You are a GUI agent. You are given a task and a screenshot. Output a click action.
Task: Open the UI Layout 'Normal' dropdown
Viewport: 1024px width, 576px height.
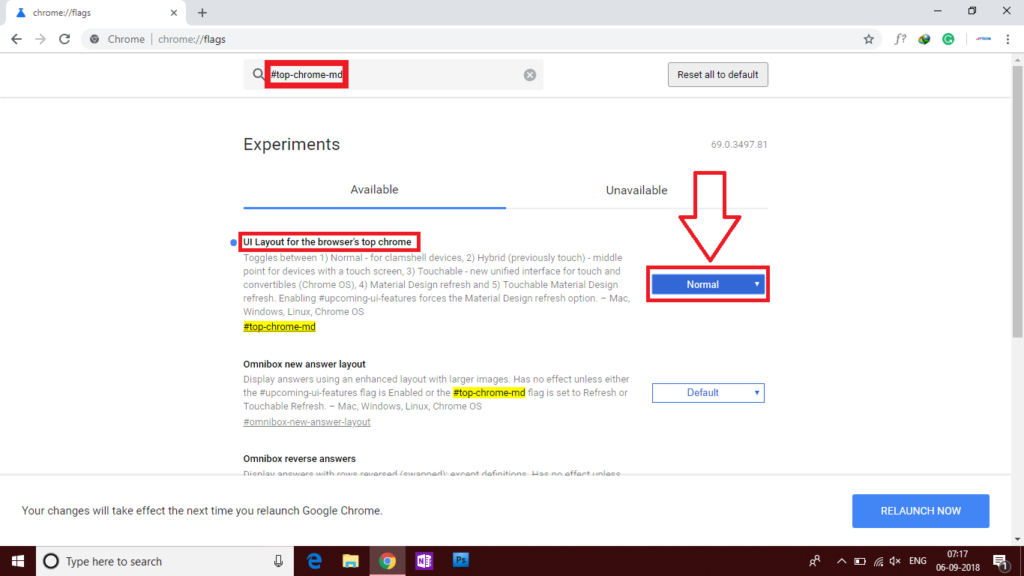[708, 285]
